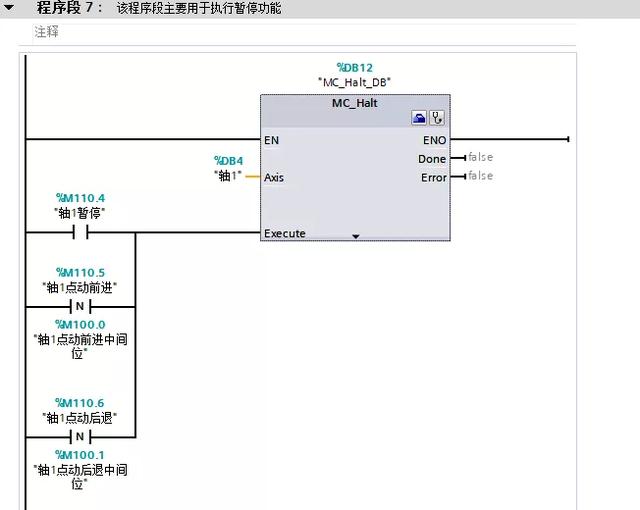The image size is (640, 510).
Task: Open MC_Halt diagnostics stethoscope icon
Action: [x=437, y=118]
